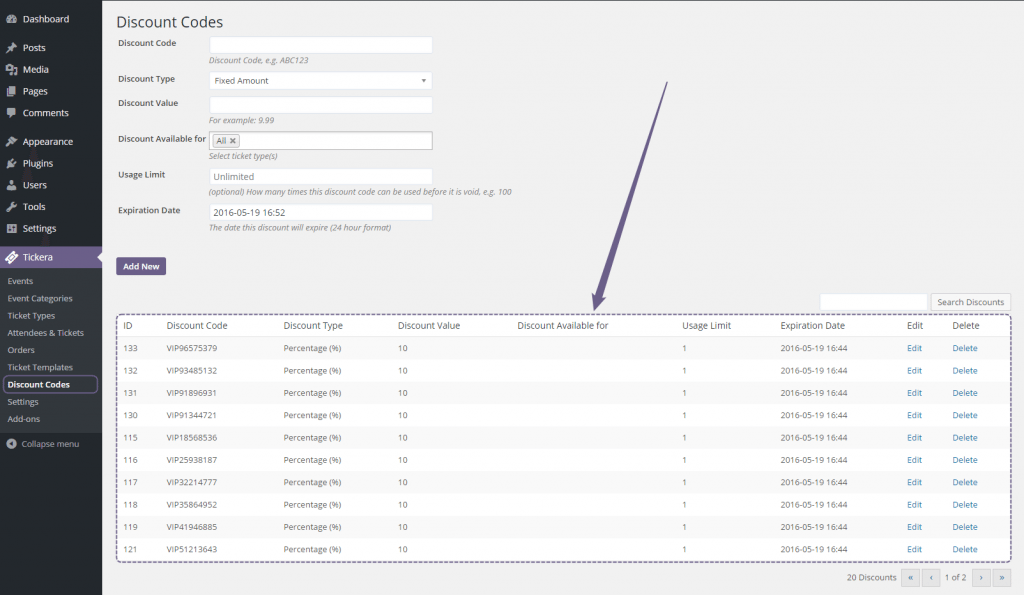
Task: Open Orders in the Tickera submenu
Action: tap(21, 350)
